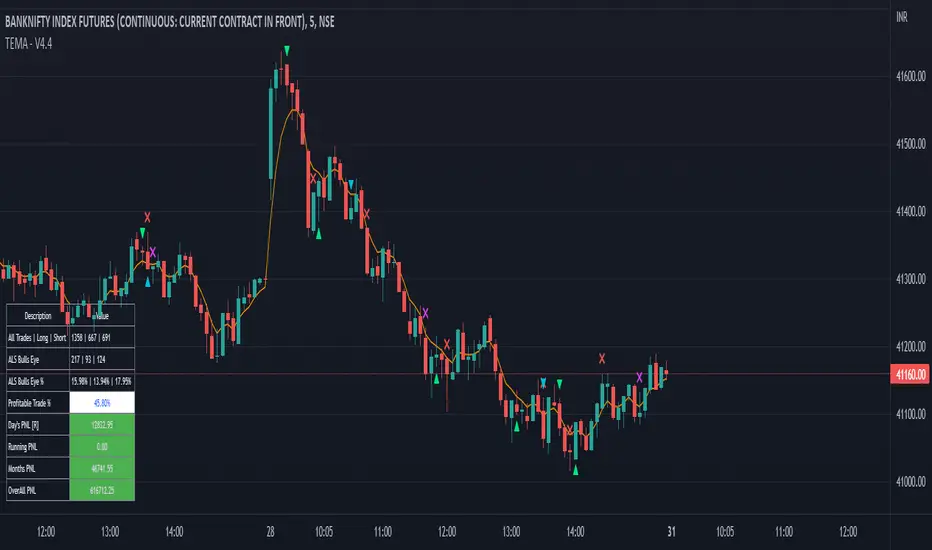
Task: Click the green 616712.25 OverAll PNL value
Action: [x=102, y=491]
